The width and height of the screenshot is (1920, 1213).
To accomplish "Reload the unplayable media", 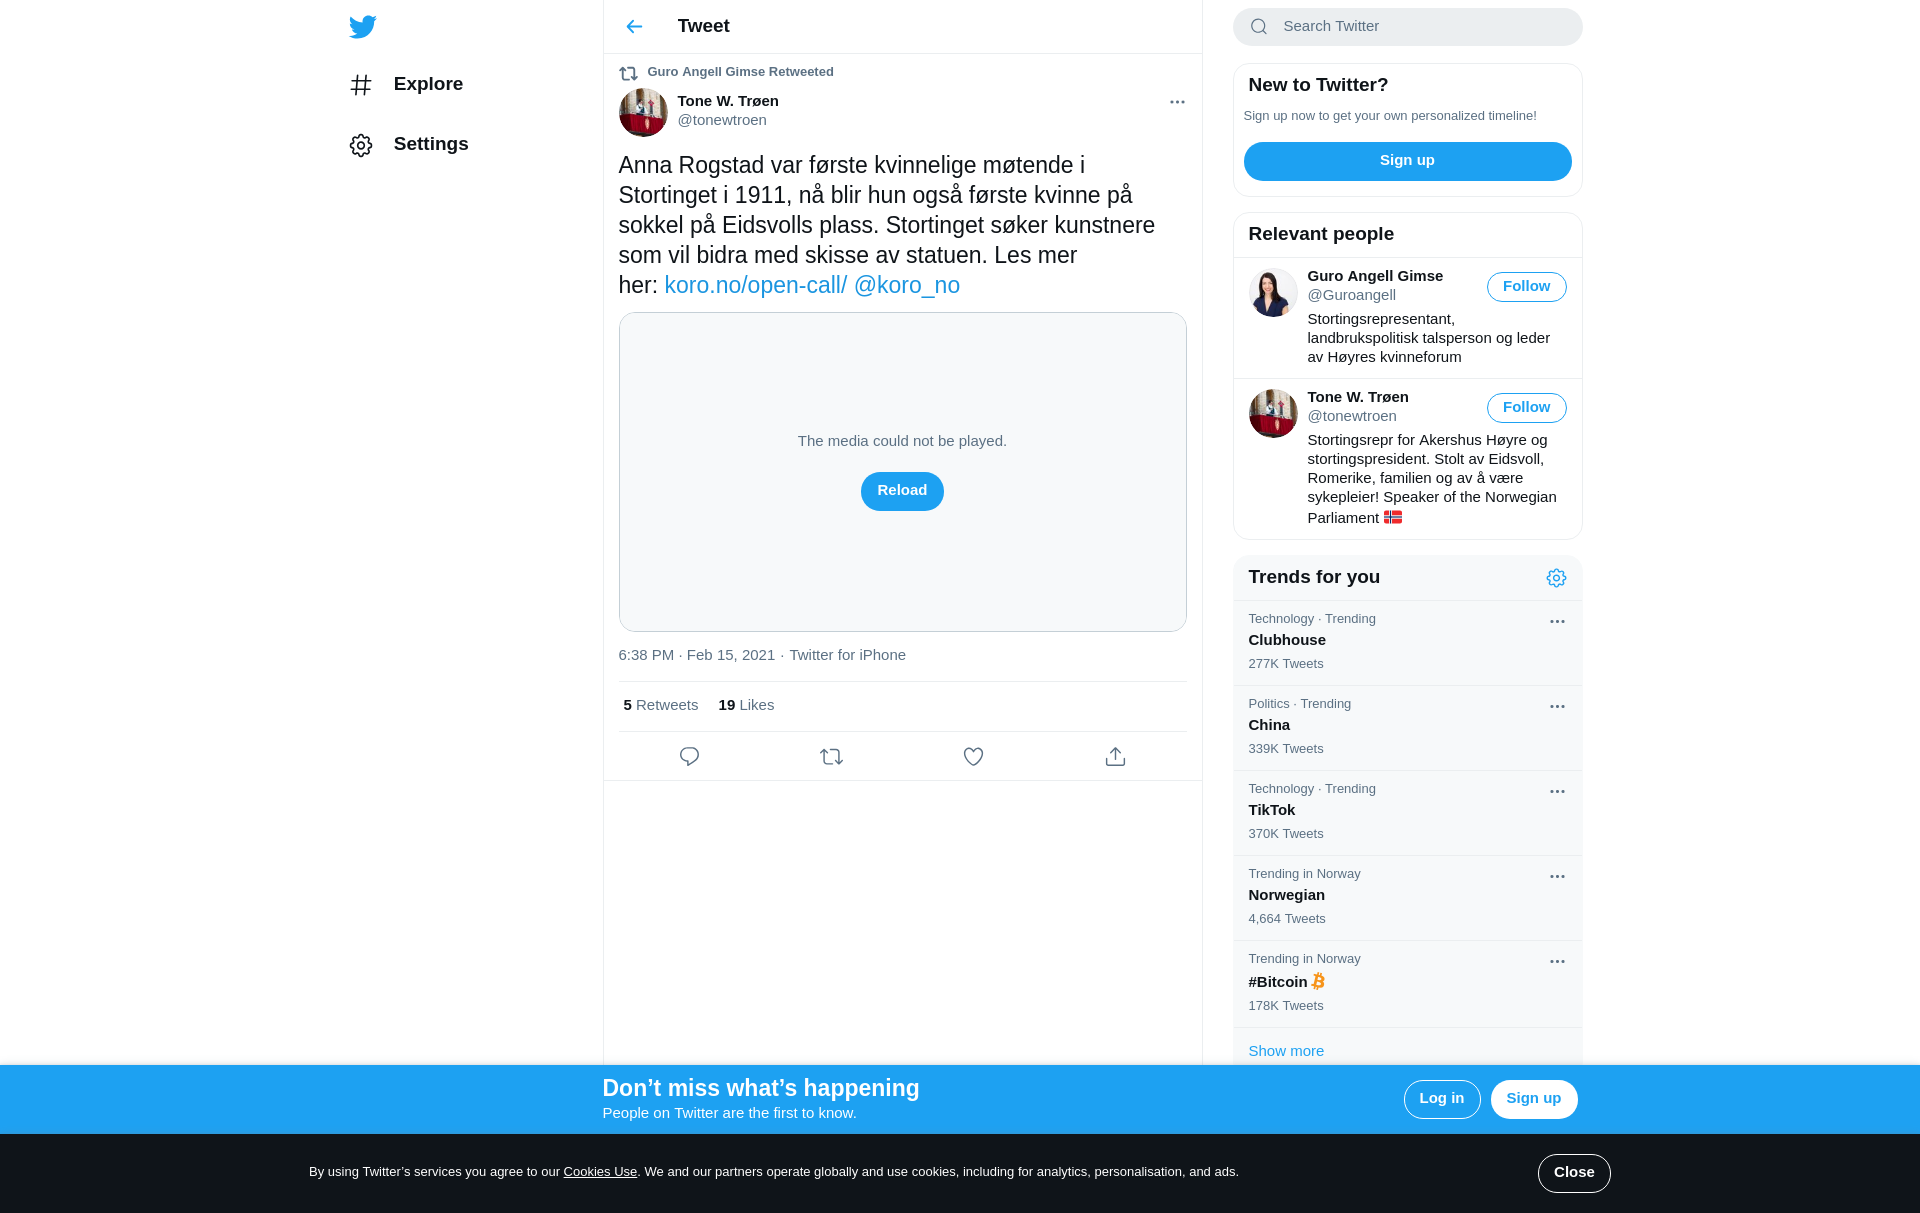I will 902,491.
